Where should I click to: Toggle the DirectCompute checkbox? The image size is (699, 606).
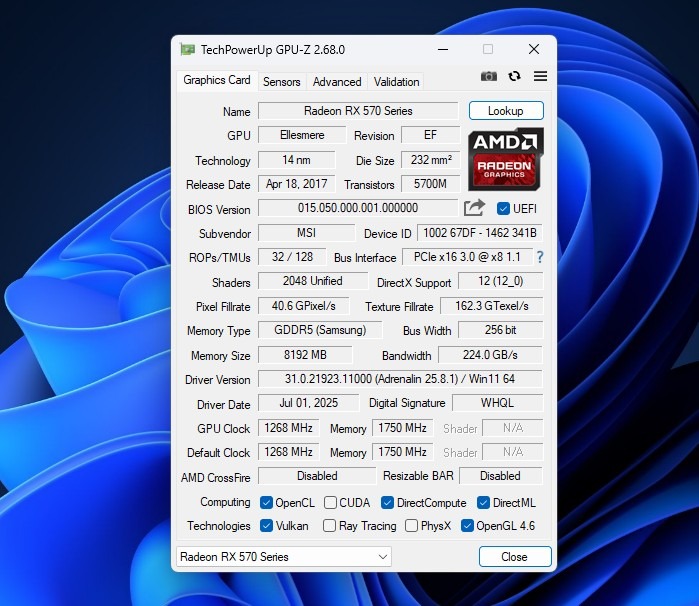click(x=387, y=503)
